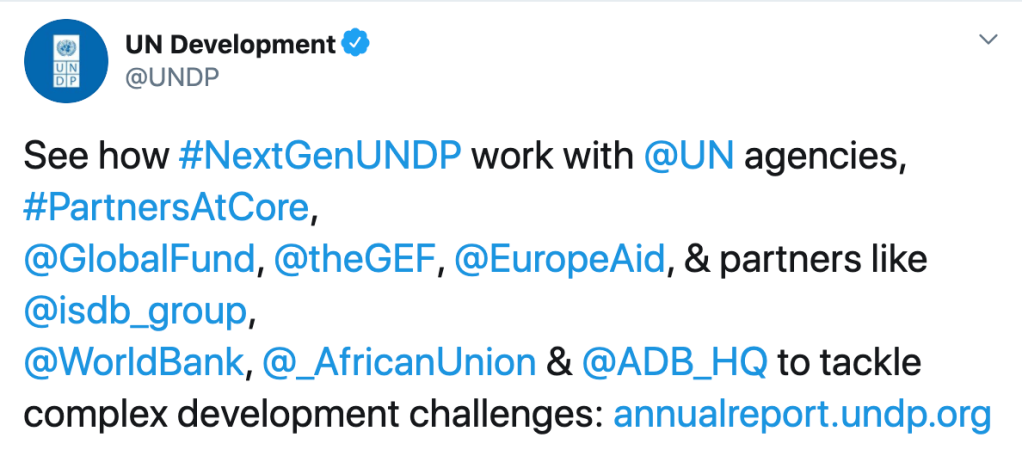Open the tweet options chevron menu

(988, 40)
